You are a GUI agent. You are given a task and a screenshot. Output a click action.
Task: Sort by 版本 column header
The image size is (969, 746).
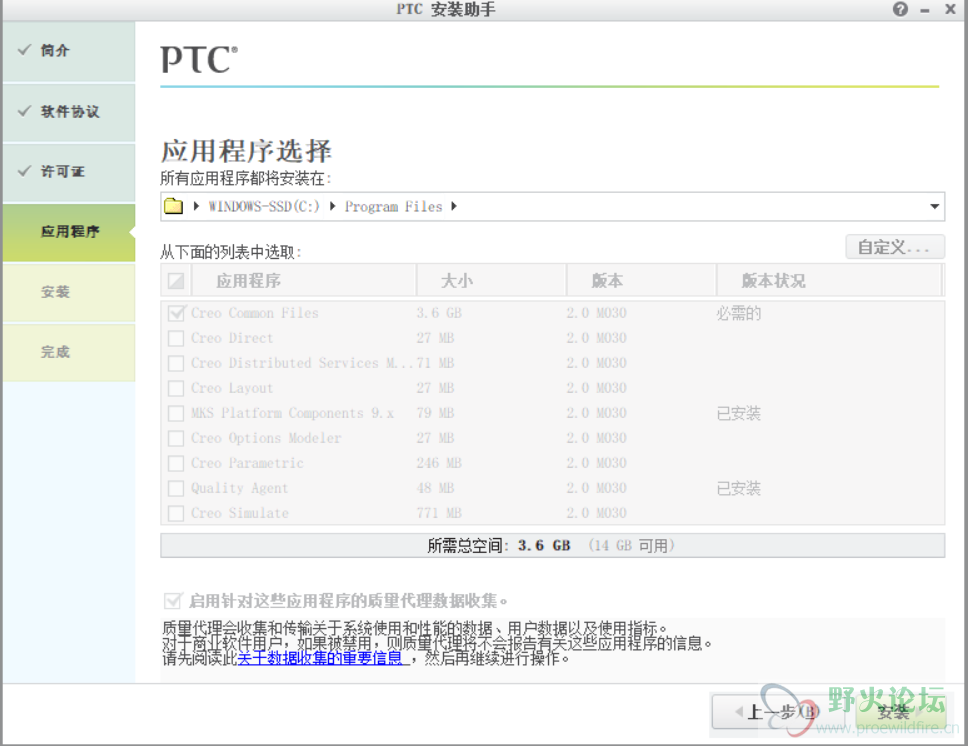tap(641, 281)
